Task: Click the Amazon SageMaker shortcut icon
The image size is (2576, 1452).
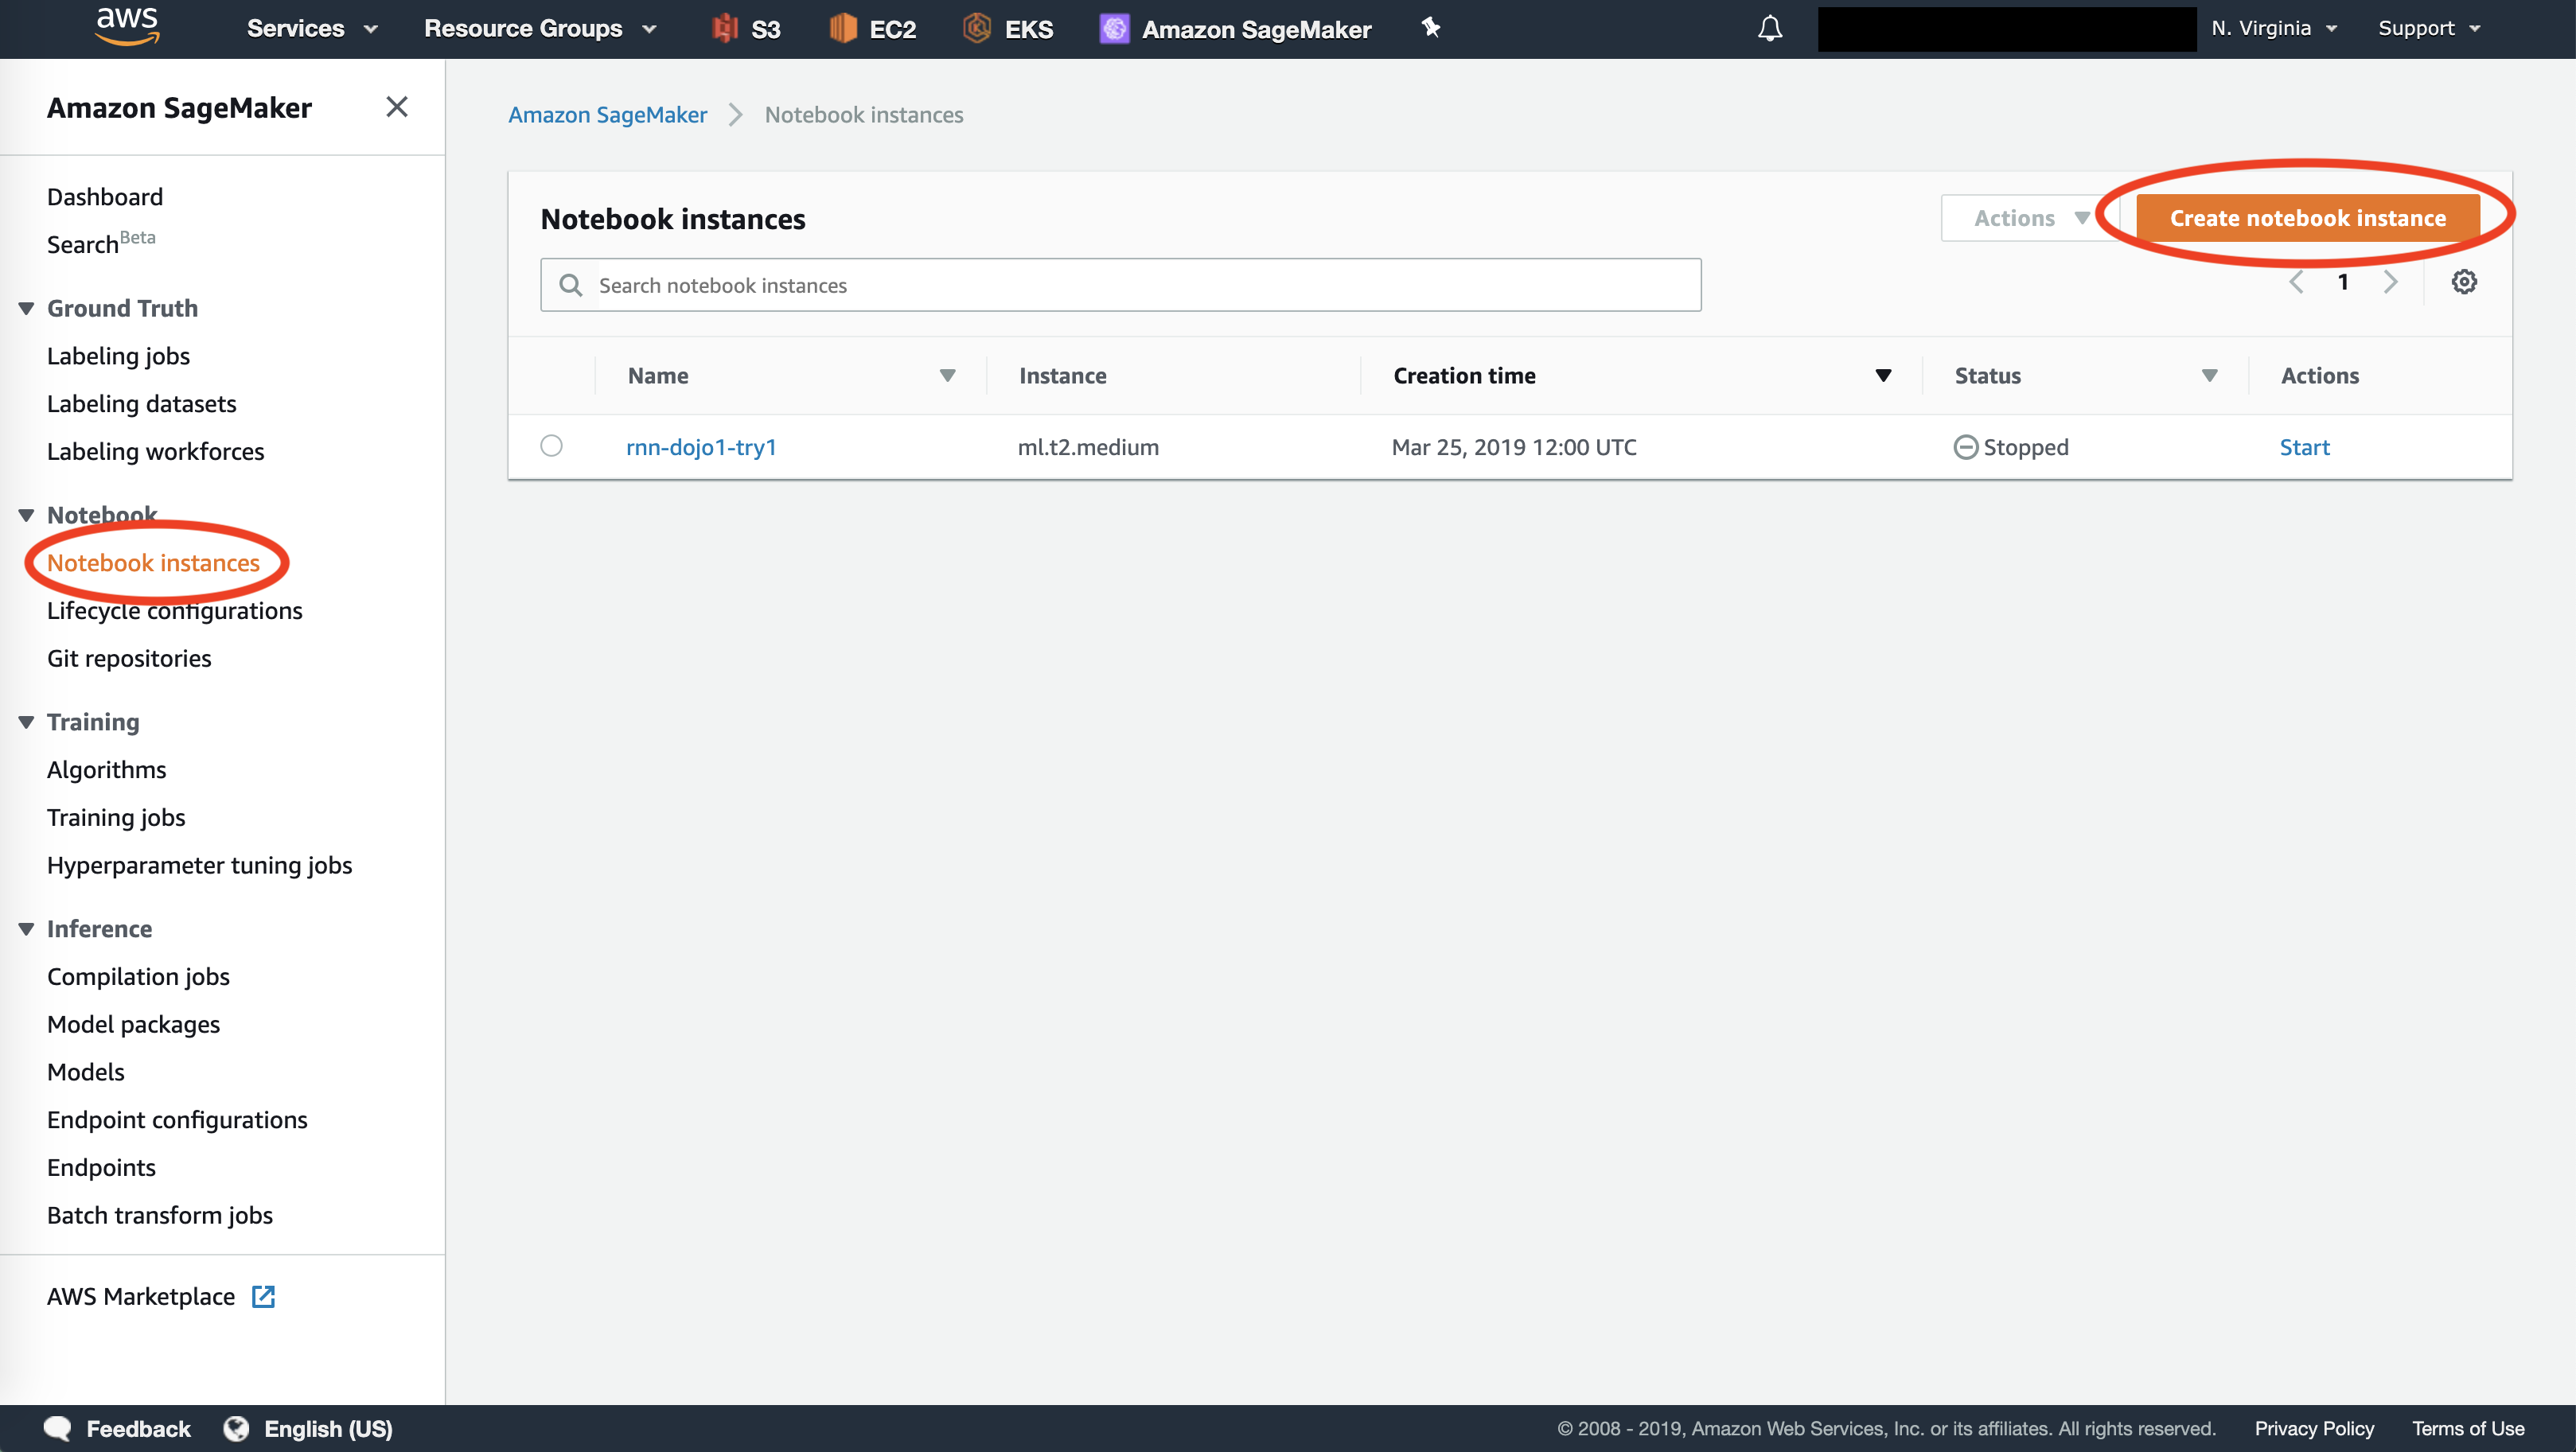Action: point(1114,29)
